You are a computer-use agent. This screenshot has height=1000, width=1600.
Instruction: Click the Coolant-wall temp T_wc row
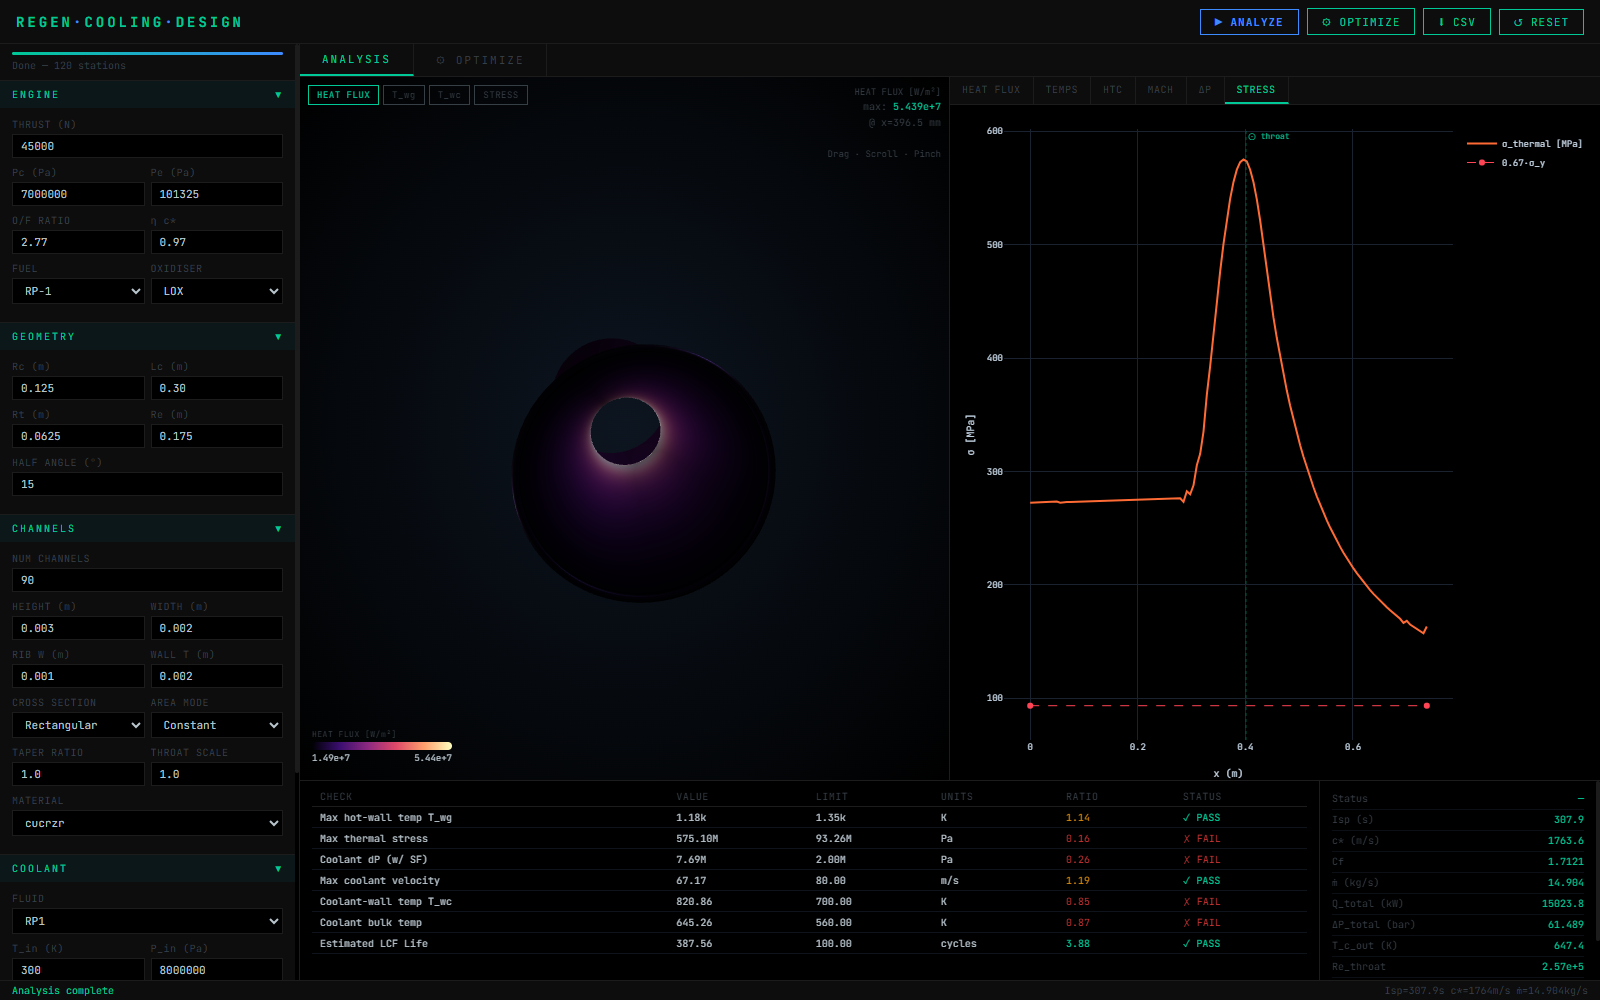tap(809, 902)
